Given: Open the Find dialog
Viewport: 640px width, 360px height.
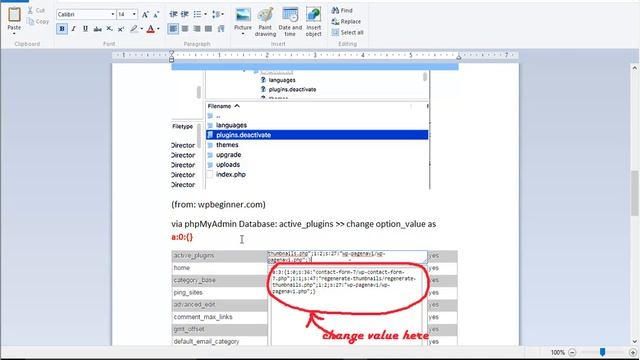Looking at the screenshot, I should pos(342,10).
